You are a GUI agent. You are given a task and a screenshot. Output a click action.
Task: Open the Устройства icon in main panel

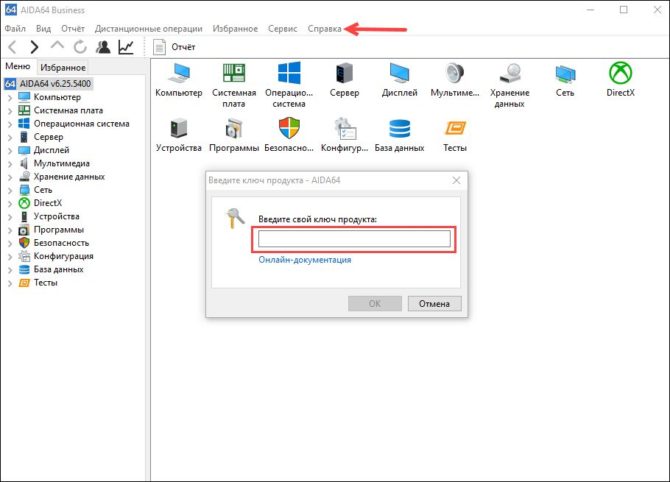(x=179, y=128)
